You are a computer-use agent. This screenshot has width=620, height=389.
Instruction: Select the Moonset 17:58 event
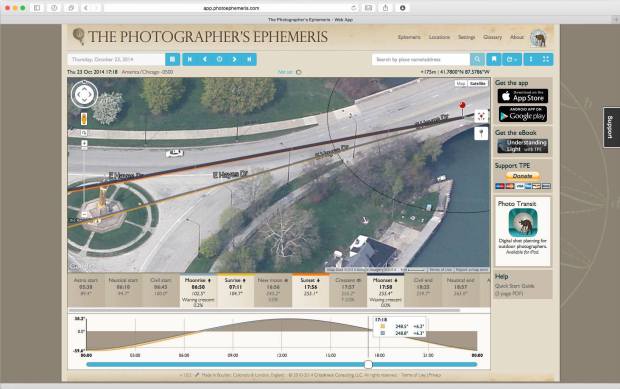point(386,290)
